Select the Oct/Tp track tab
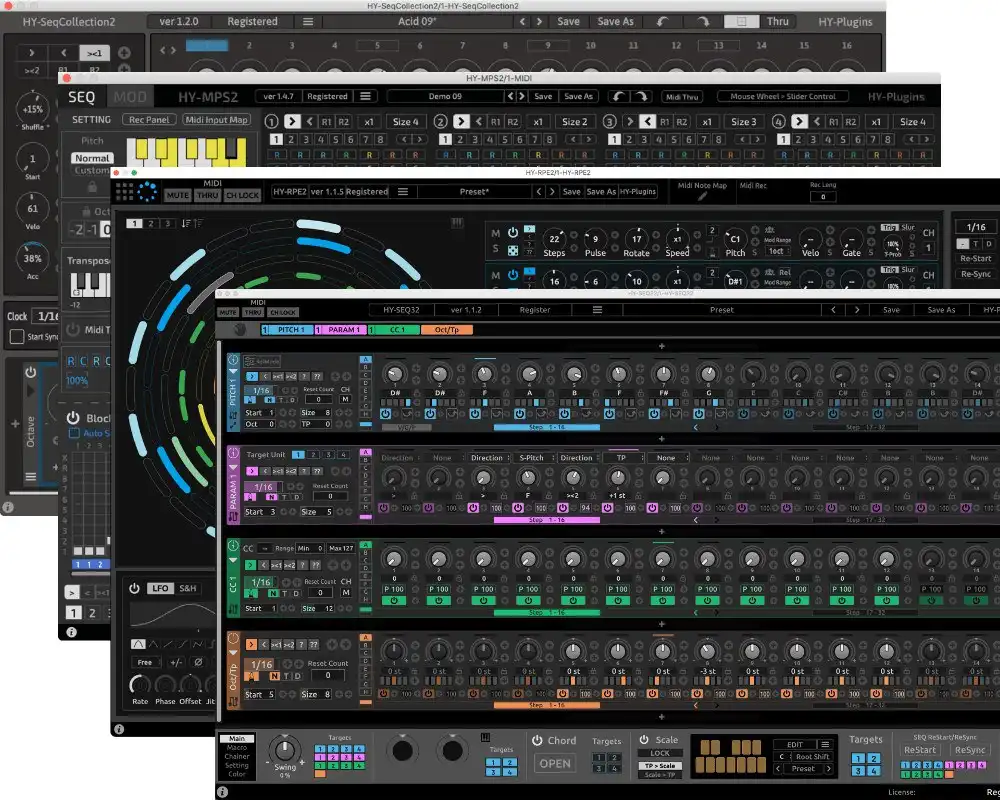Image resolution: width=1000 pixels, height=800 pixels. (x=447, y=330)
